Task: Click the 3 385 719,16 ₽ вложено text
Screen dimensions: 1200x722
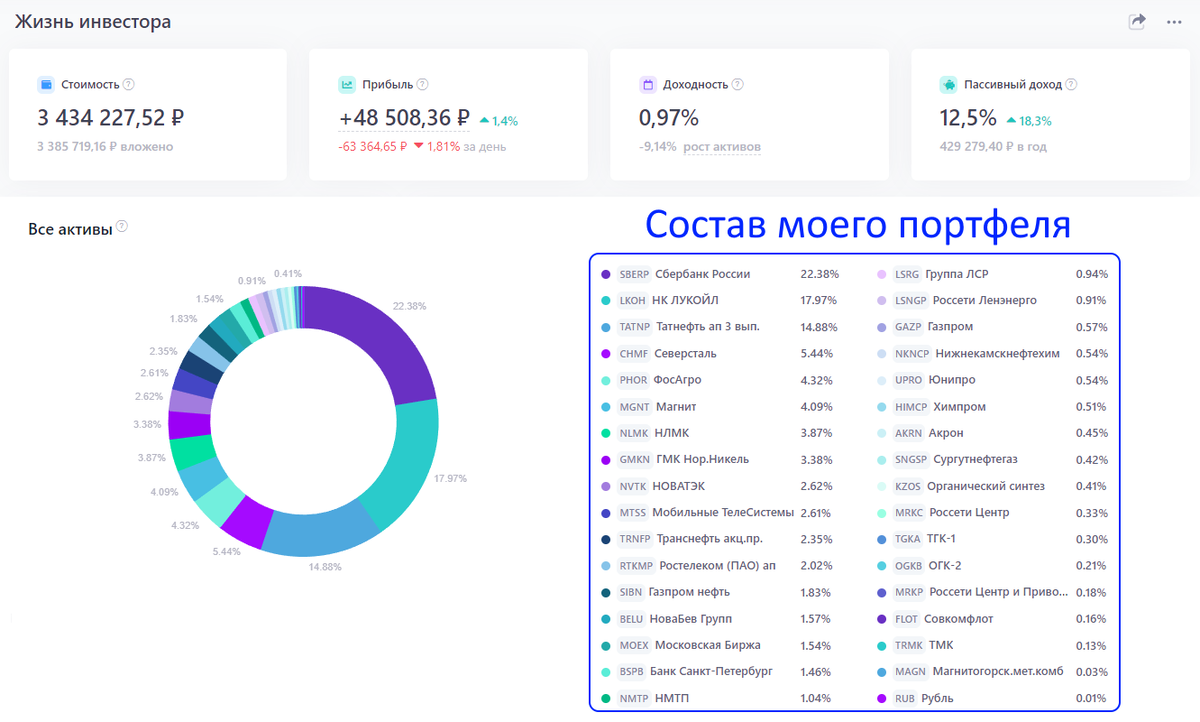Action: pyautogui.click(x=105, y=147)
